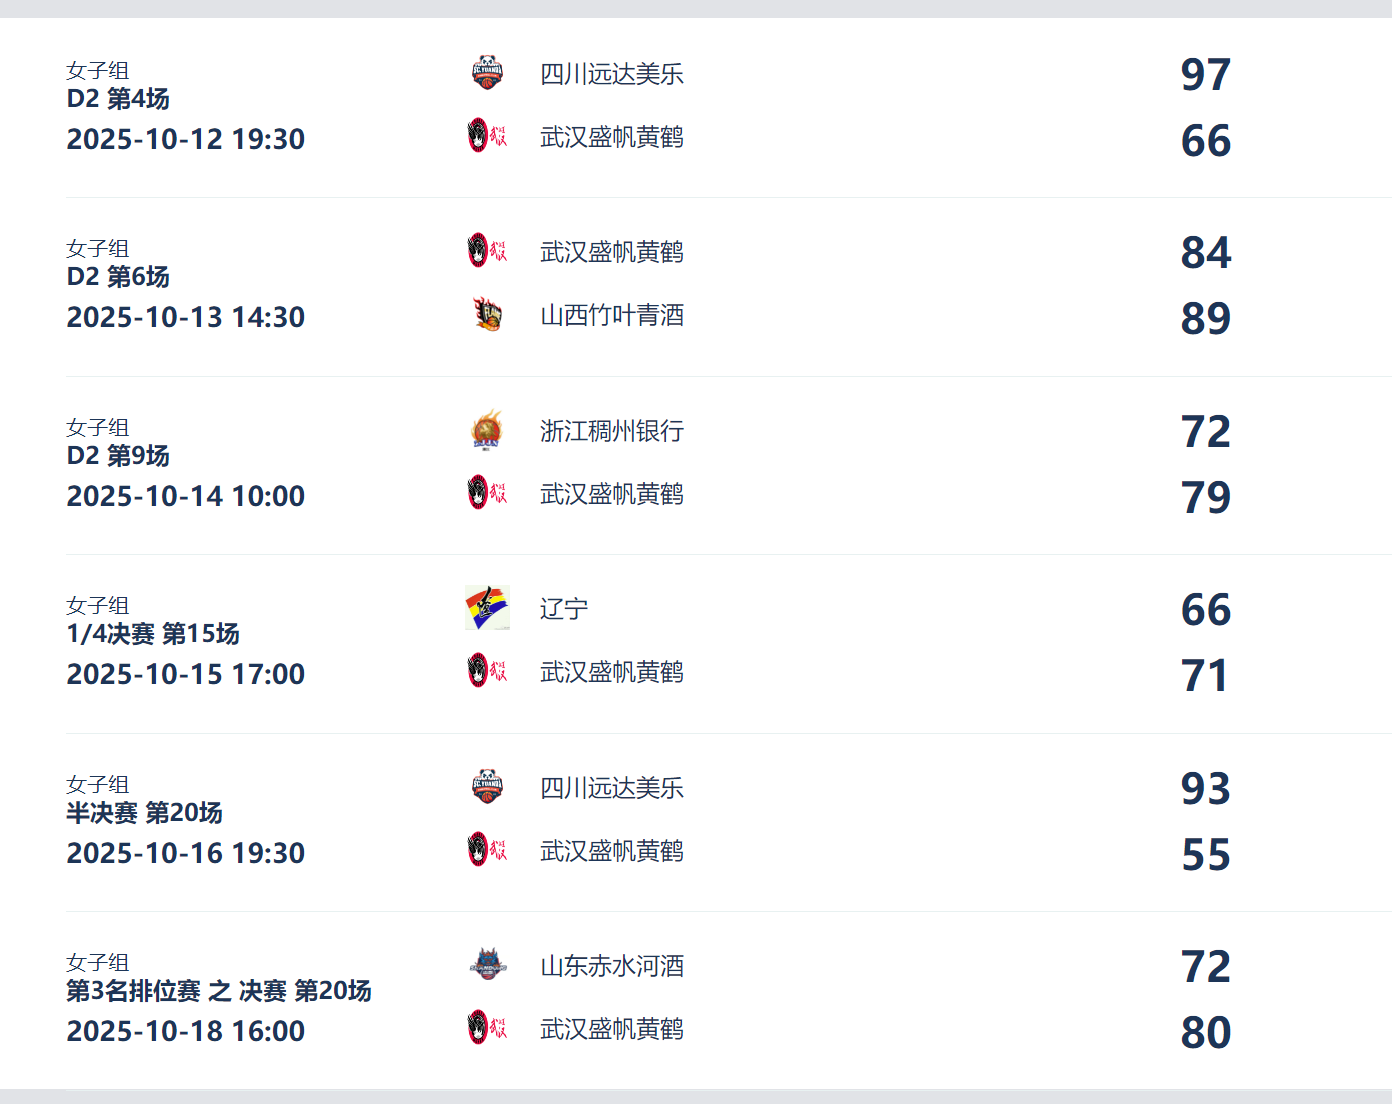1392x1104 pixels.
Task: Select the 1/4决赛 第15场 match title
Action: click(x=153, y=634)
